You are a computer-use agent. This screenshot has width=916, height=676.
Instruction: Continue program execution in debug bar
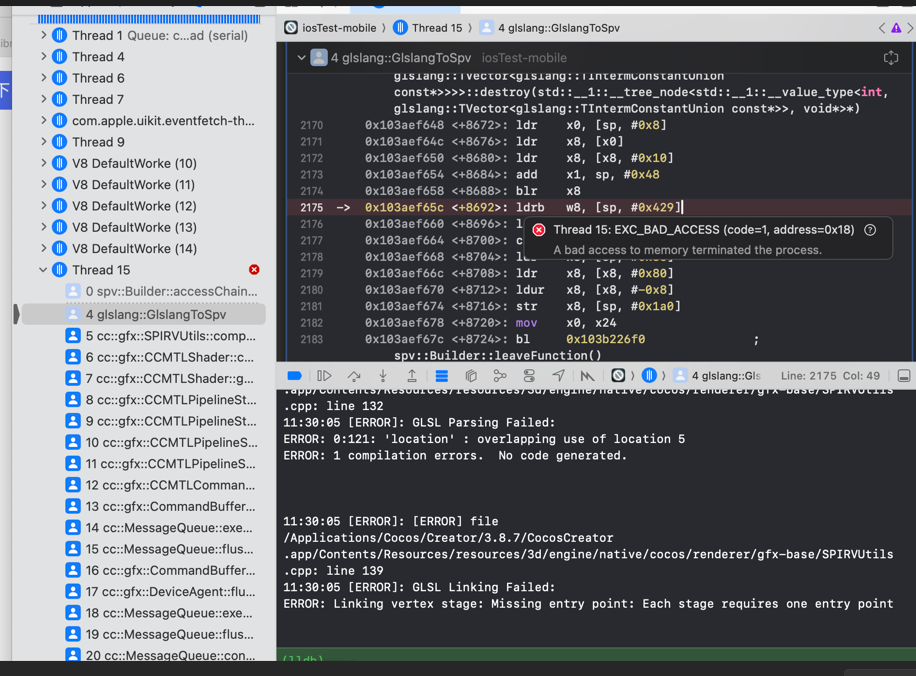(324, 376)
